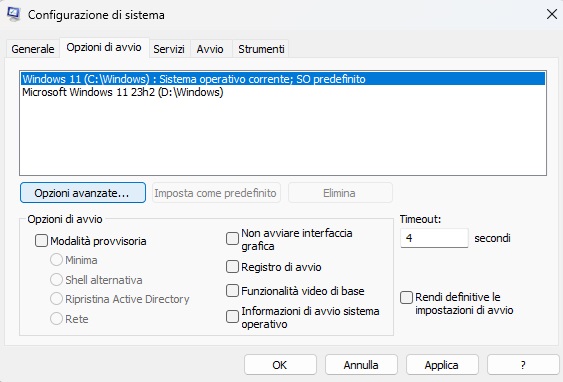Select the Opzioni di avvio tab

click(x=104, y=47)
